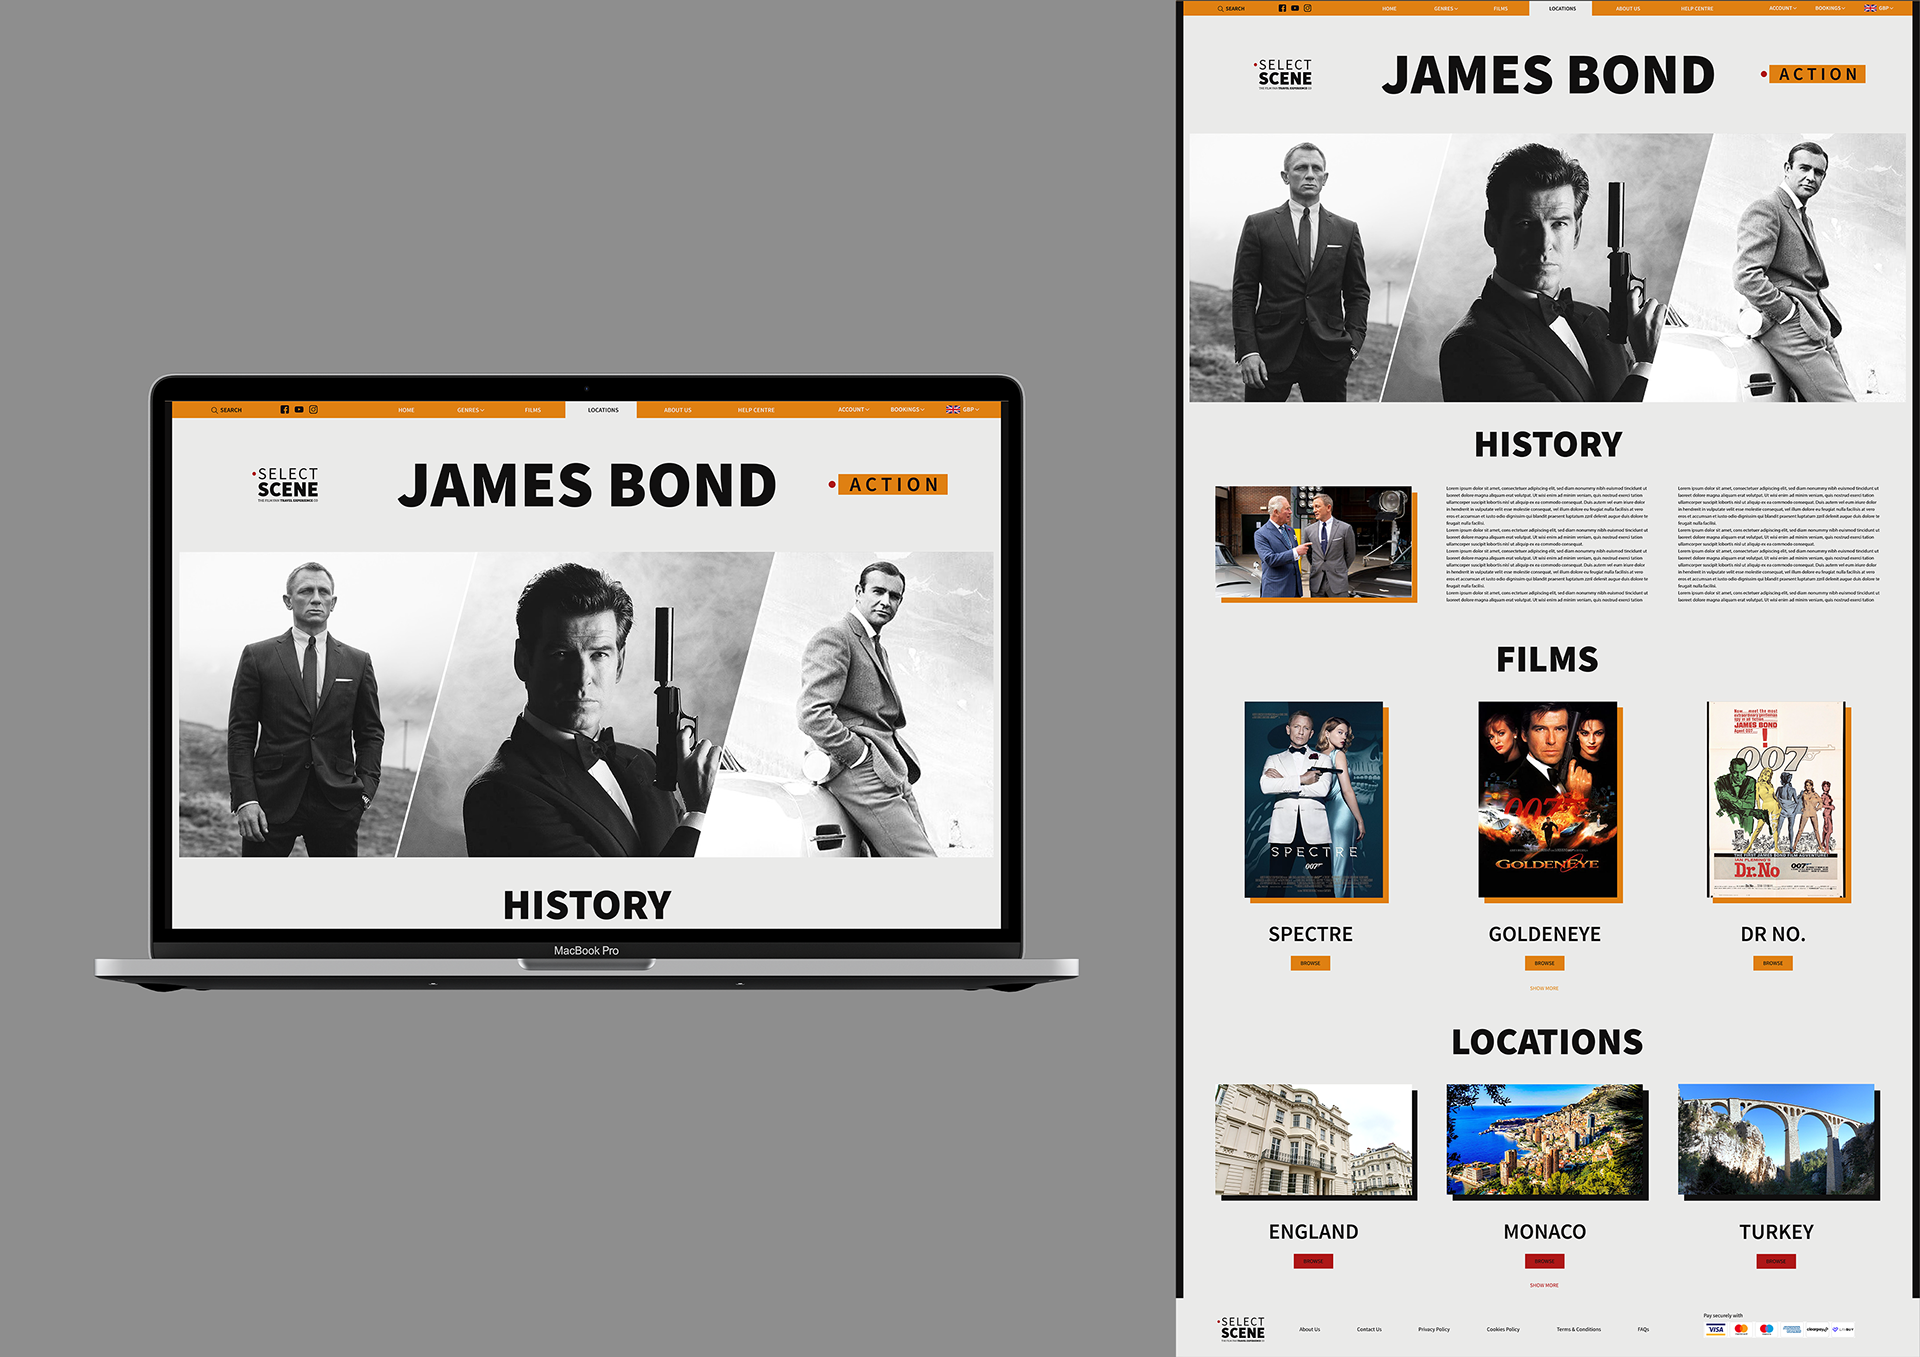Expand the Genres dropdown on the laptop screen
1920x1357 pixels.
pyautogui.click(x=470, y=410)
